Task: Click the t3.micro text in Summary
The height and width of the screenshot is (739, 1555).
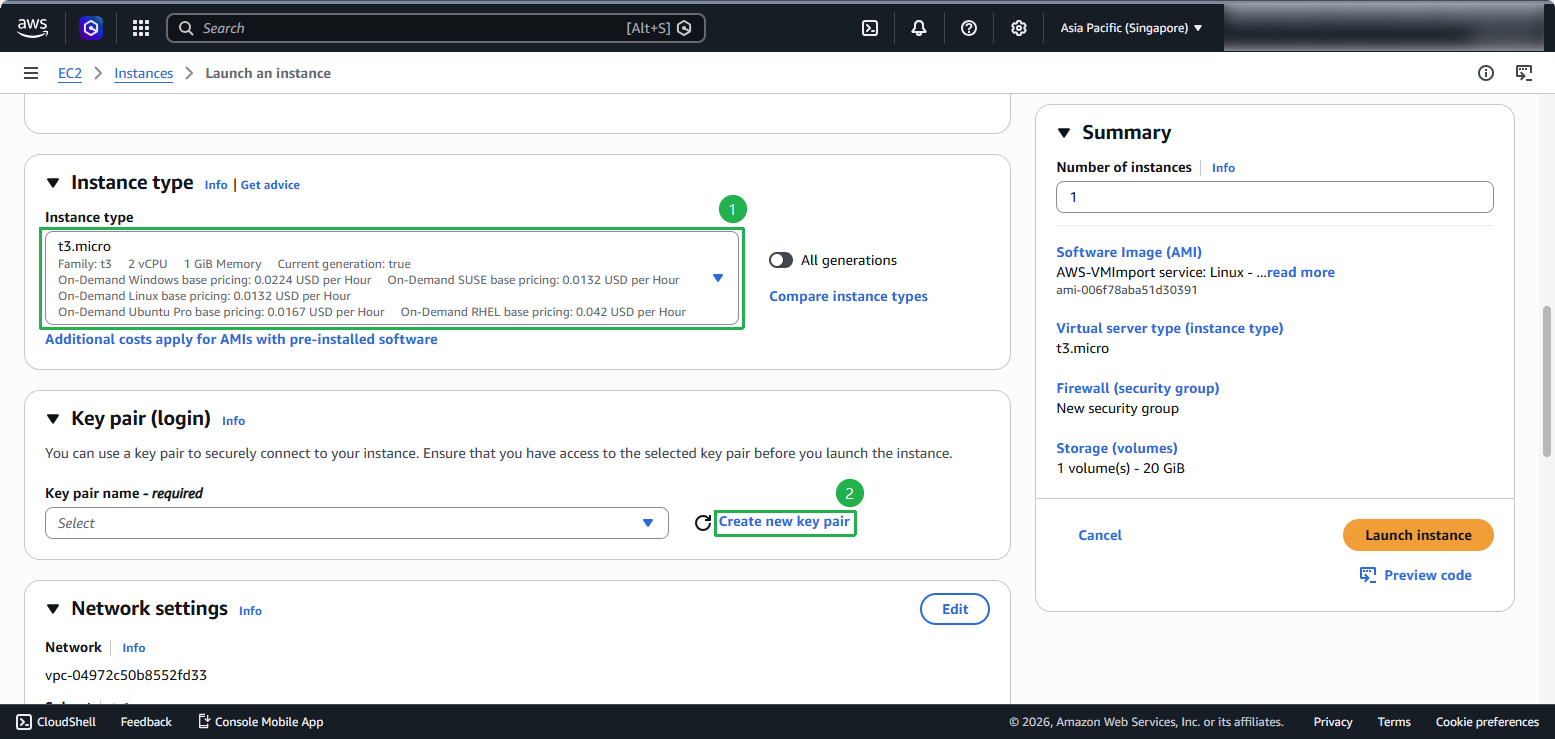Action: click(1082, 348)
